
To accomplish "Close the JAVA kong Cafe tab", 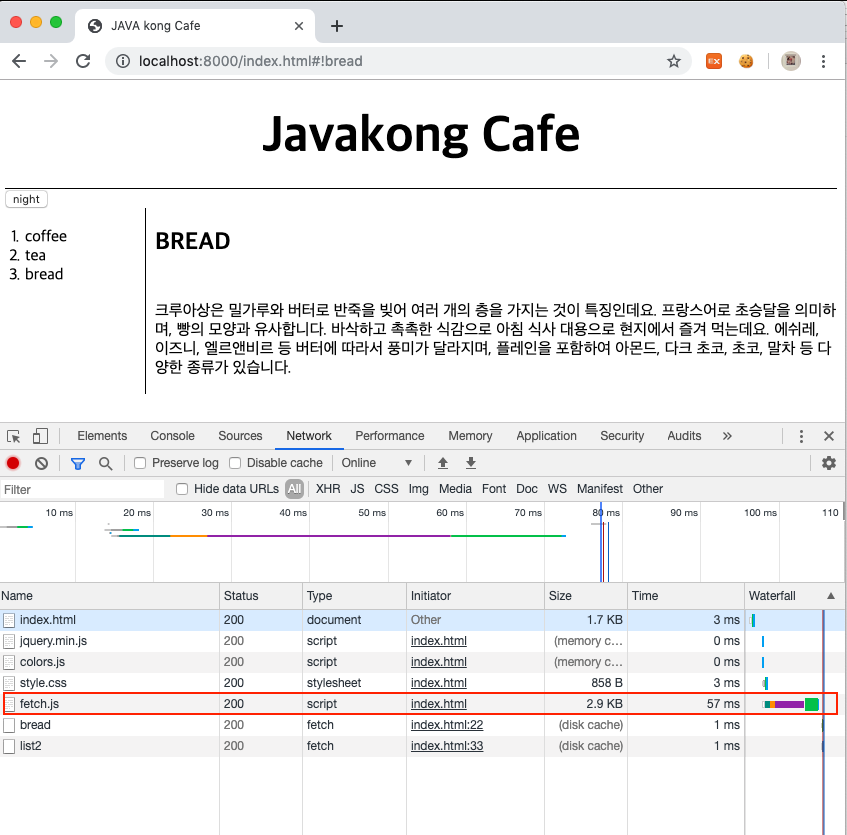I will tap(299, 26).
